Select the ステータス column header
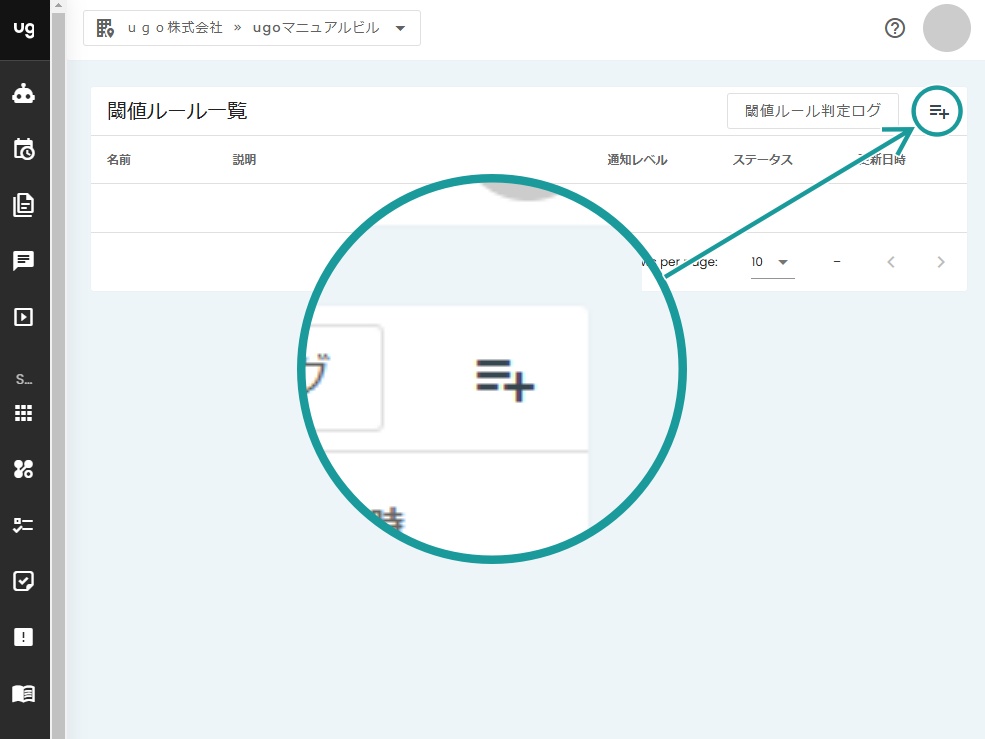This screenshot has width=985, height=739. point(763,159)
